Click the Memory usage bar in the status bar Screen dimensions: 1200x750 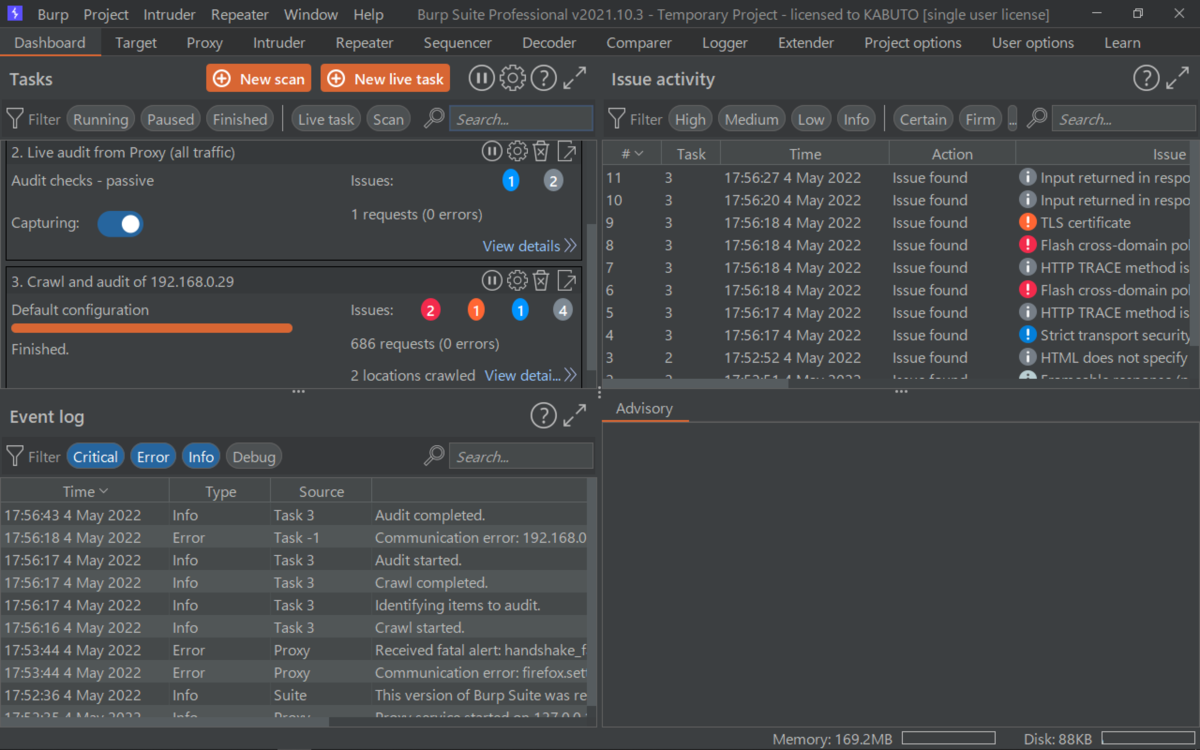(949, 739)
